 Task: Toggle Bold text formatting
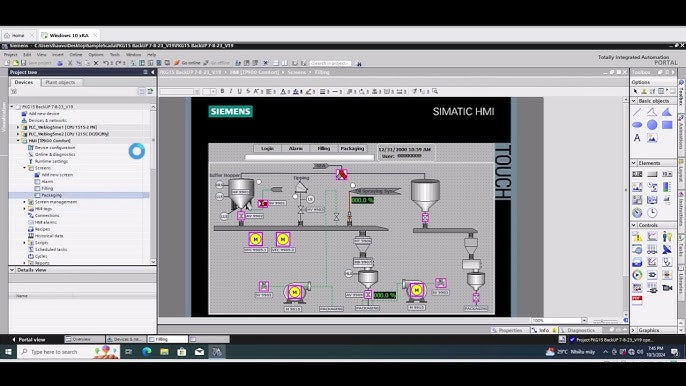pyautogui.click(x=222, y=91)
